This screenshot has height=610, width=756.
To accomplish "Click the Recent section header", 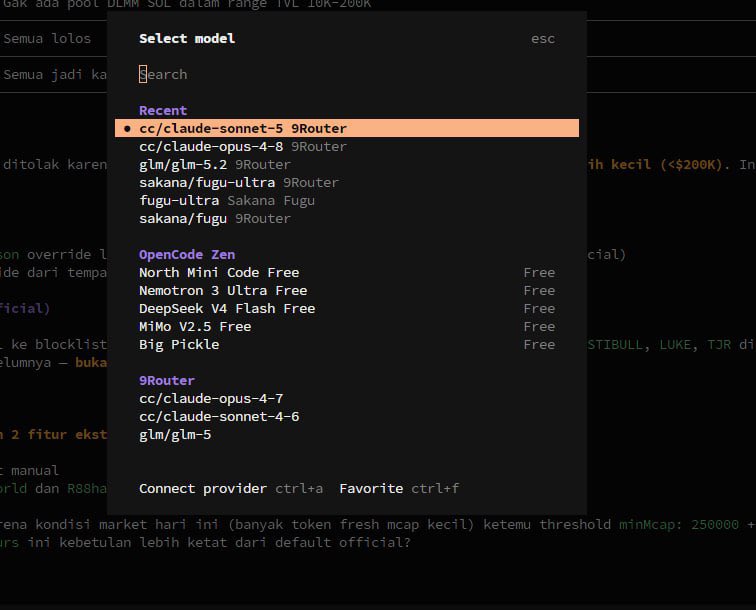I will pyautogui.click(x=163, y=110).
